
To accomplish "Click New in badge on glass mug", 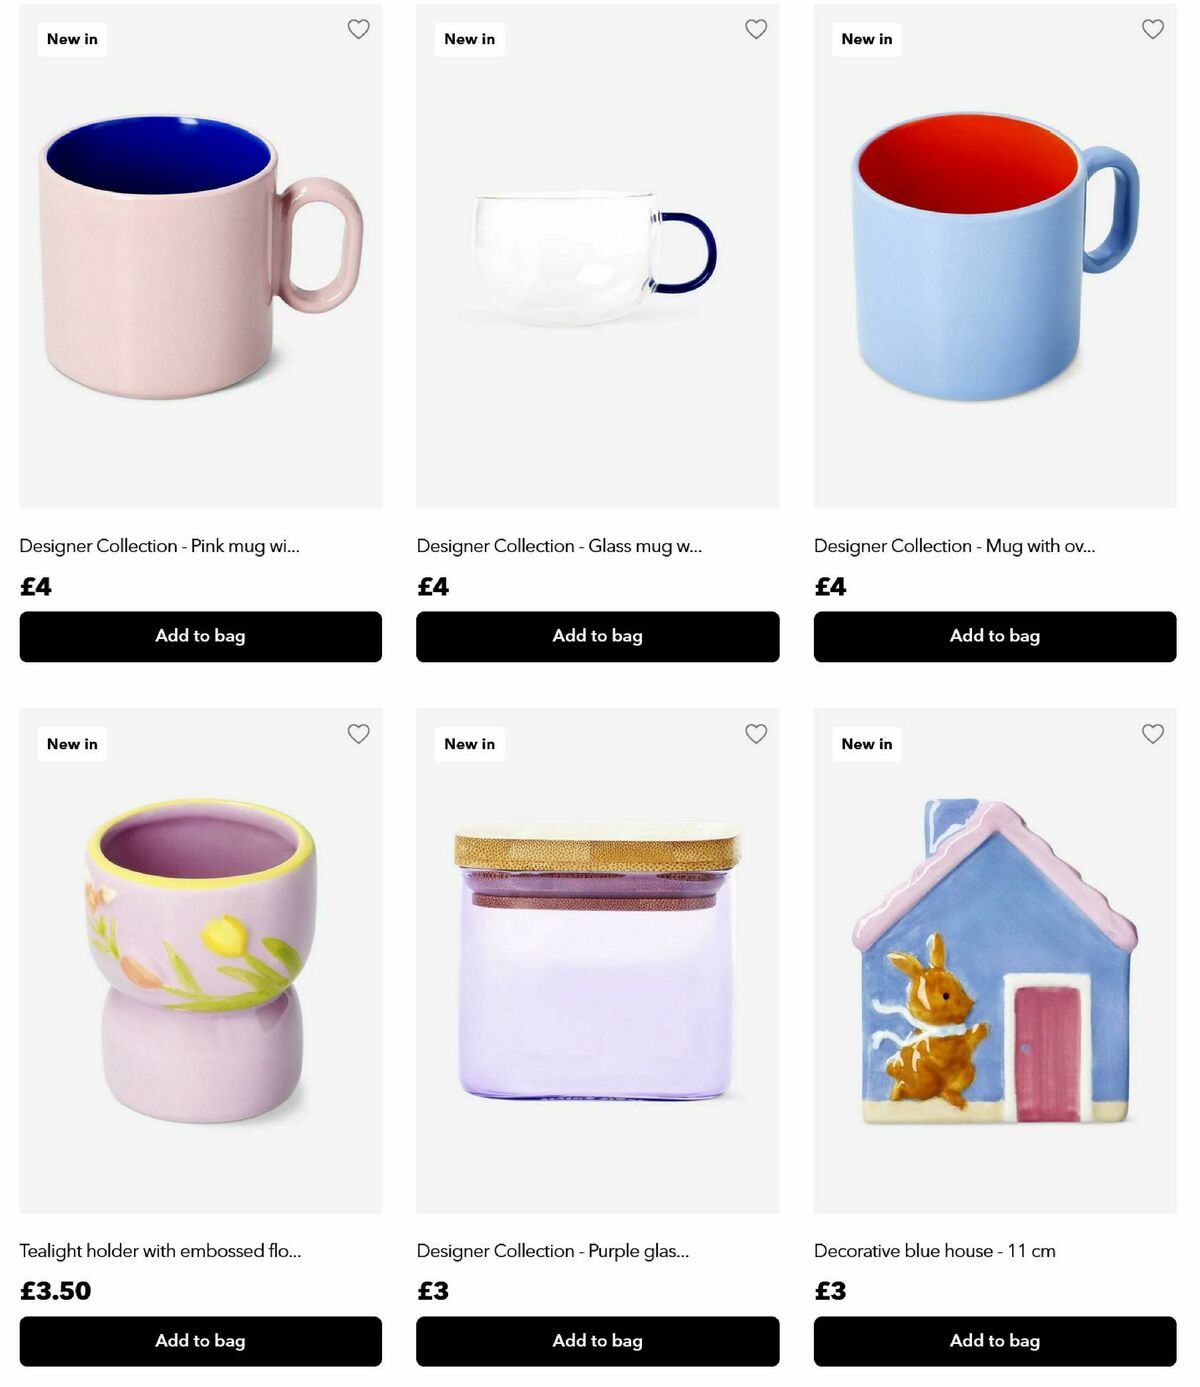I will (x=469, y=39).
